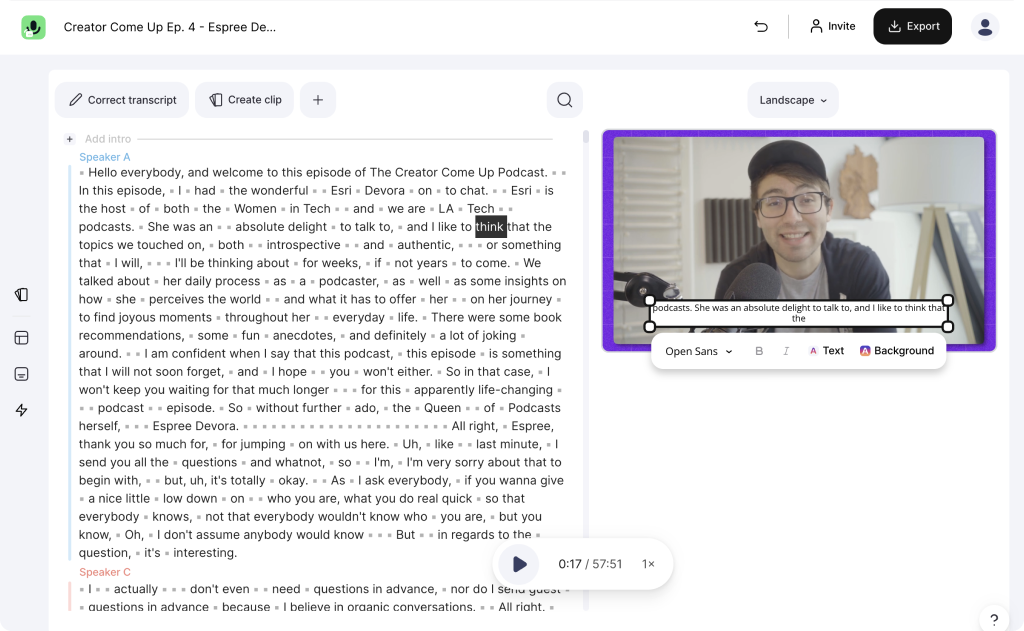Click the word "podcaster," in the transcript
1024x631 pixels.
348,281
